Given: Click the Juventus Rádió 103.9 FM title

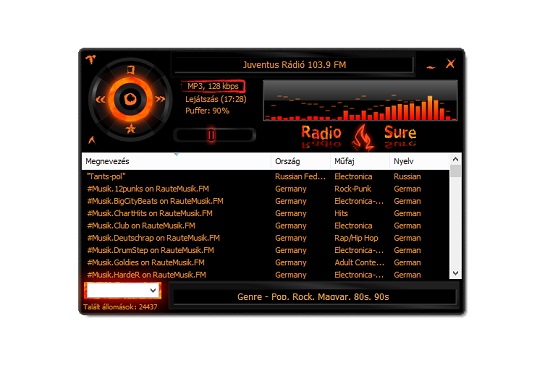Looking at the screenshot, I should click(294, 65).
